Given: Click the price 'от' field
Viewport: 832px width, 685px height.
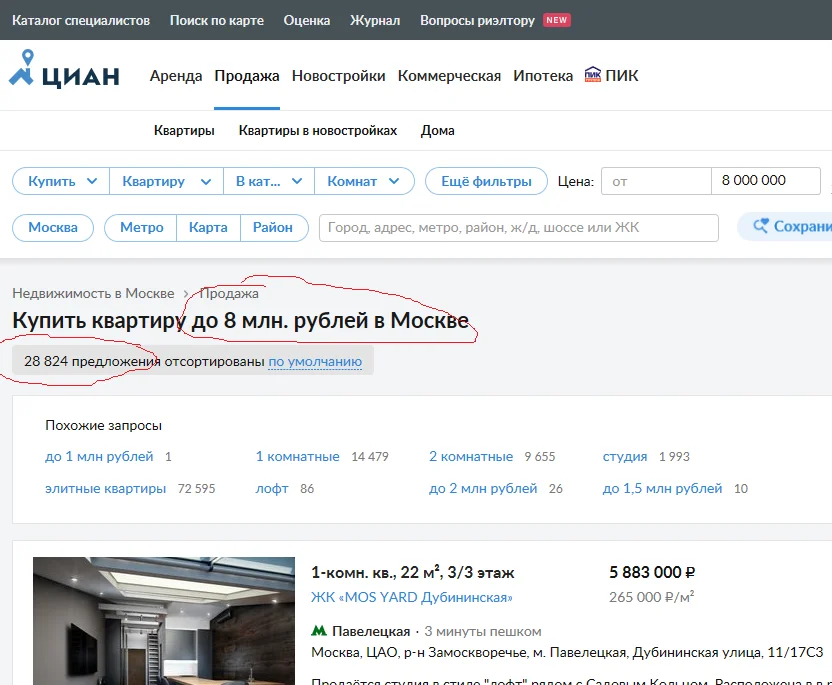Looking at the screenshot, I should (656, 181).
